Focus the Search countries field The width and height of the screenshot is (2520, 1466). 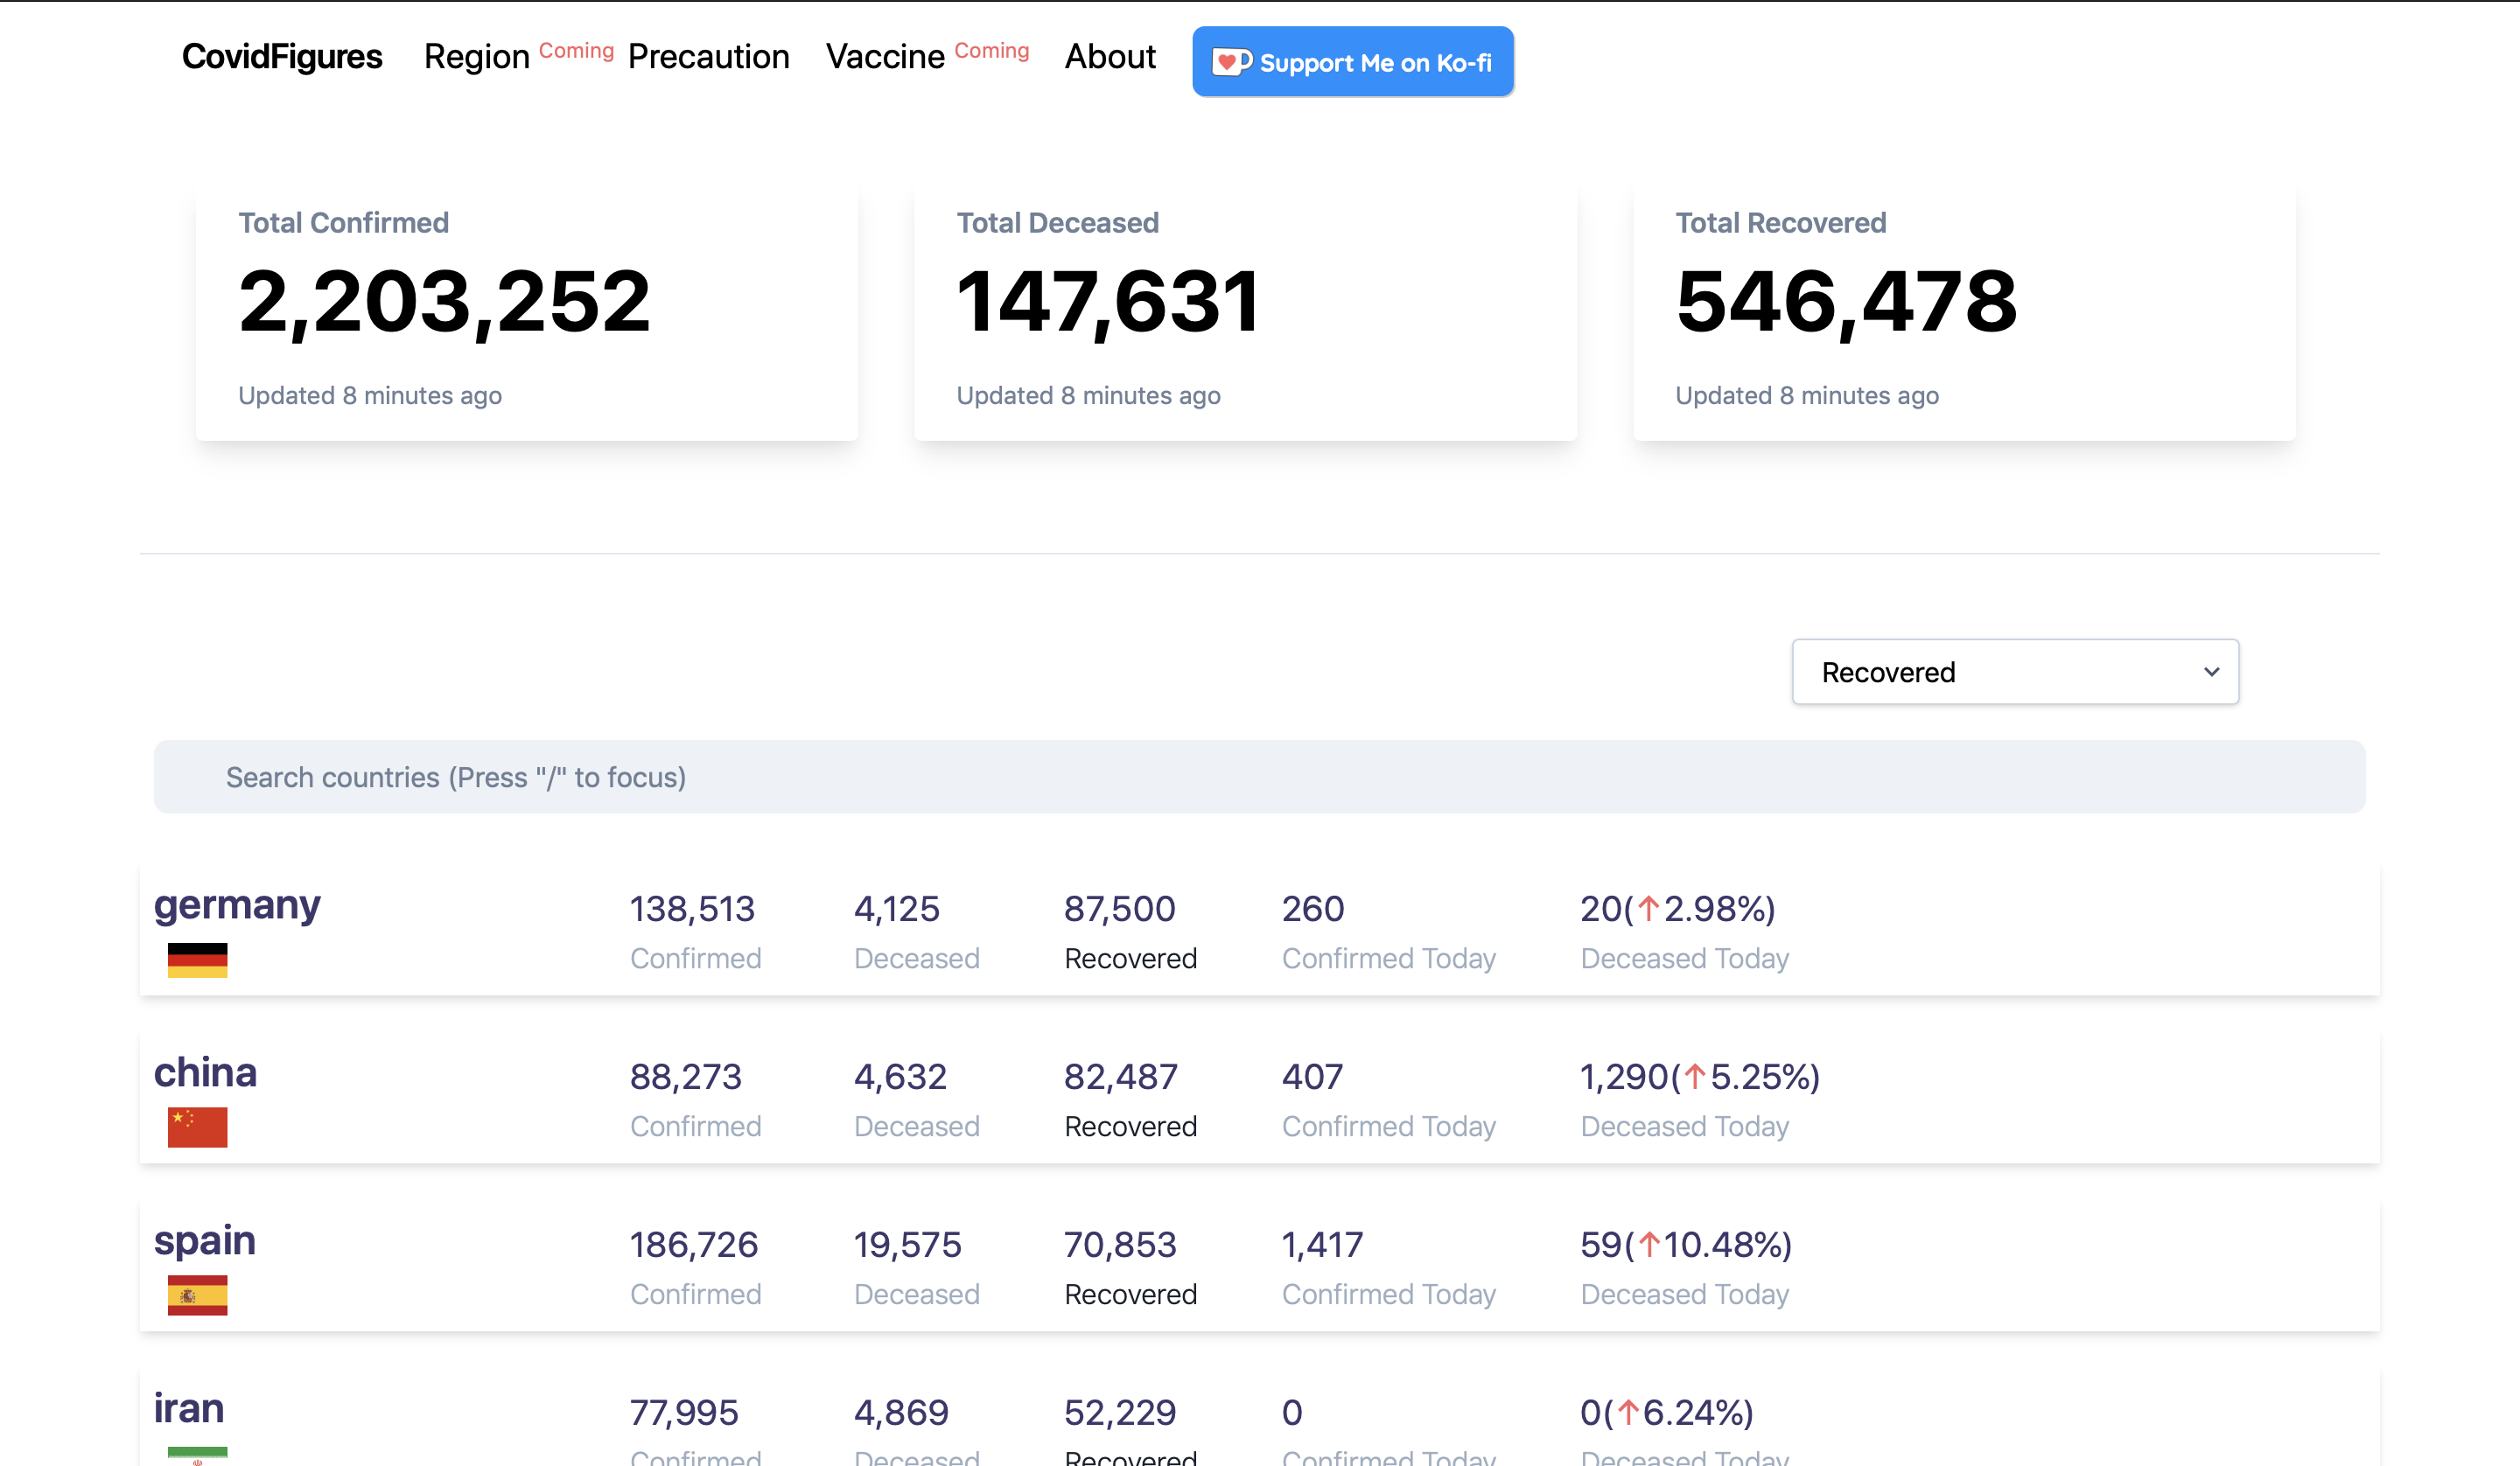tap(1258, 777)
